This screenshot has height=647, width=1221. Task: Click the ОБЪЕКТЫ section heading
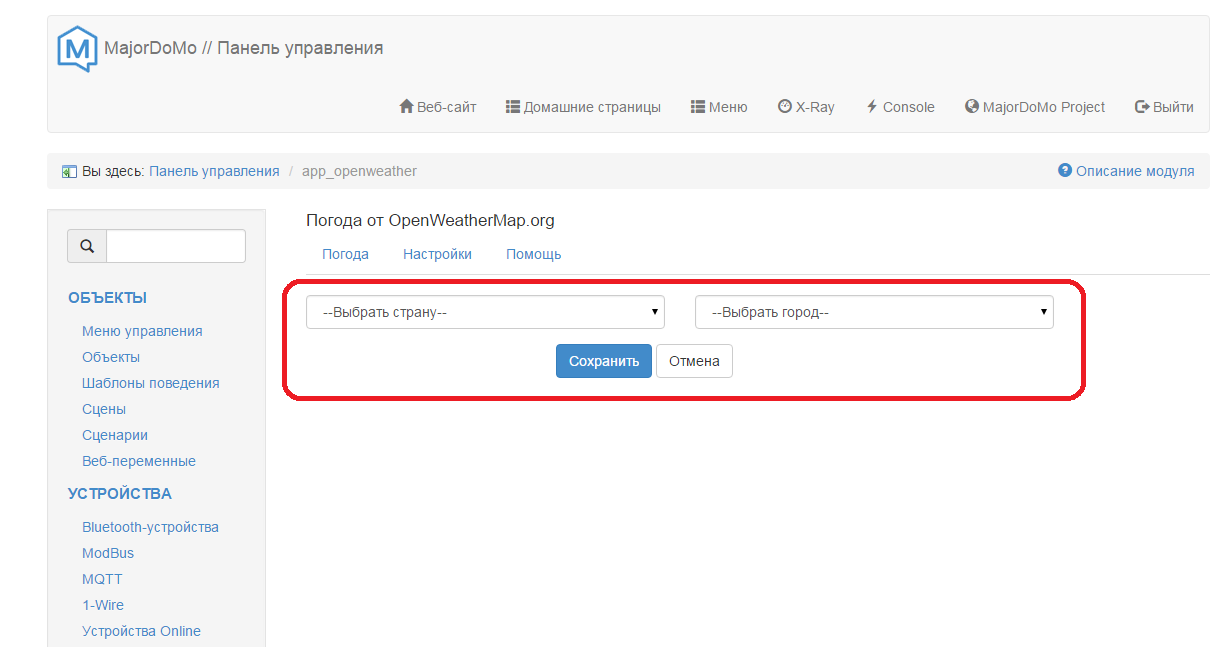pos(108,298)
